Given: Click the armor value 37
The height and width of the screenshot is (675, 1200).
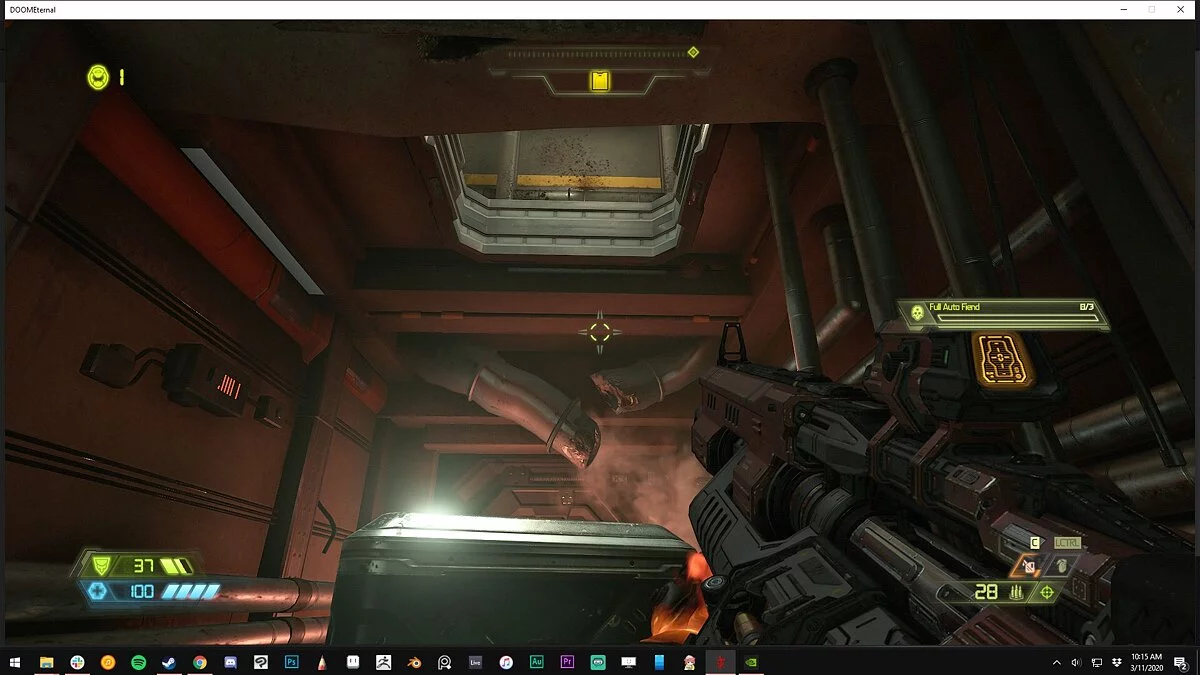Looking at the screenshot, I should [143, 566].
